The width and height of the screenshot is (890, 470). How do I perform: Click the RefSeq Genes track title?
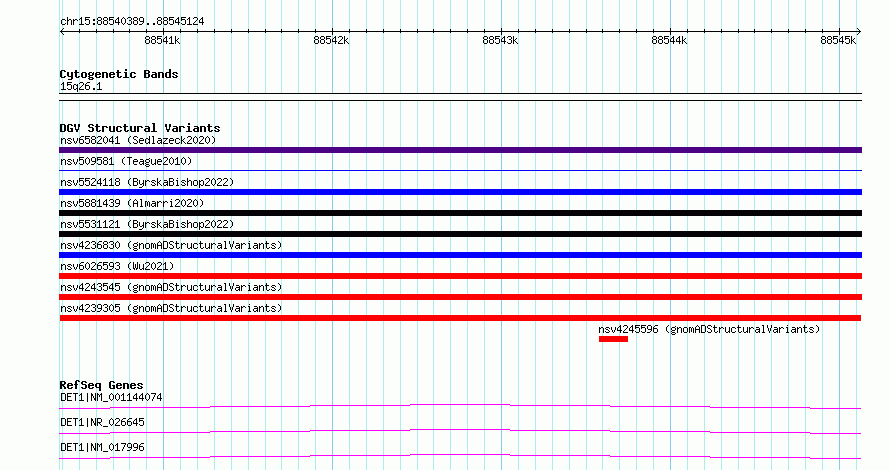tap(101, 385)
